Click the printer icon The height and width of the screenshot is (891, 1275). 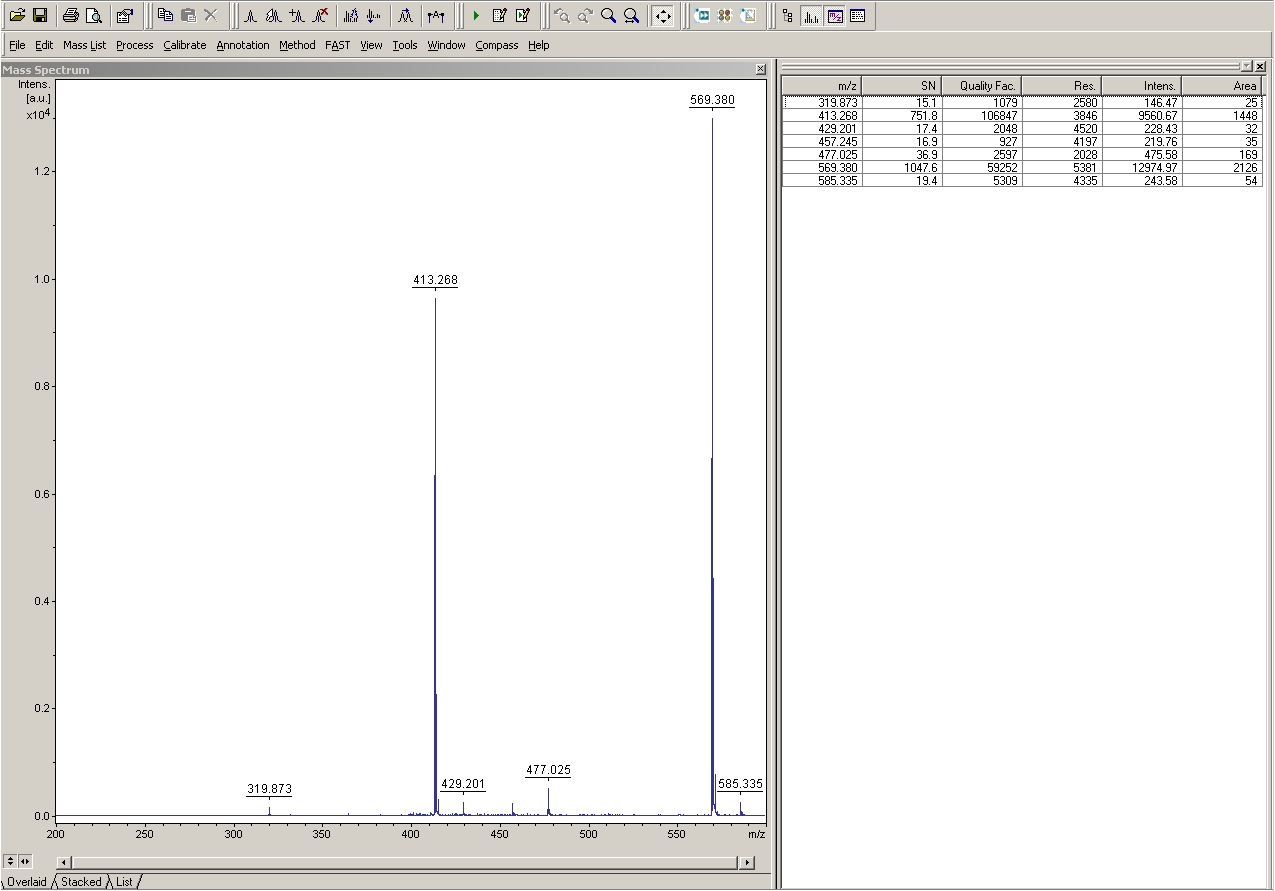pos(71,16)
